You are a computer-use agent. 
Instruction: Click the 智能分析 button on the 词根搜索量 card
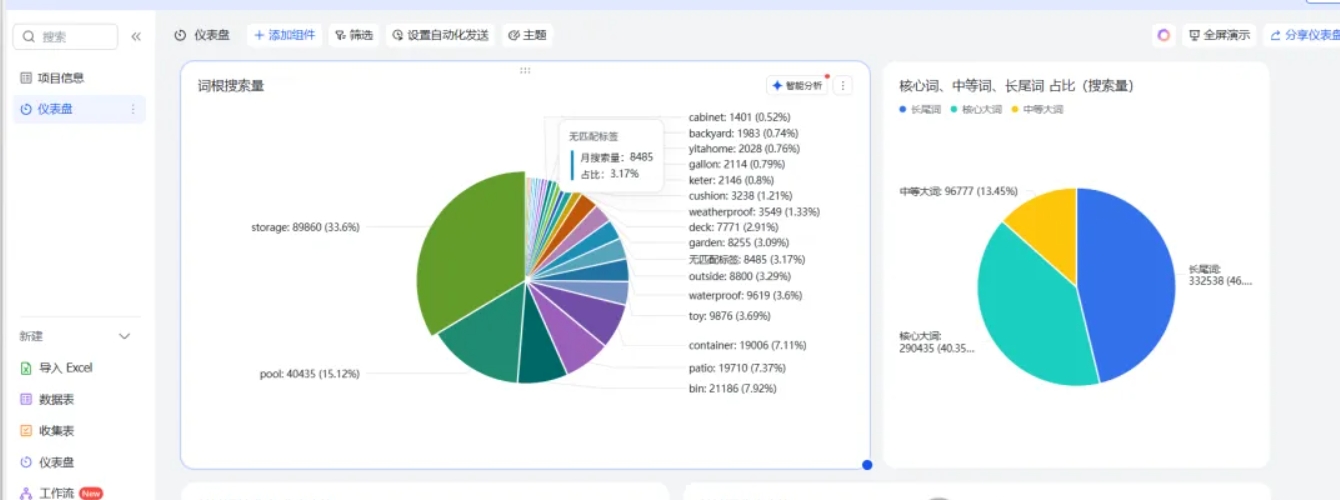(797, 86)
